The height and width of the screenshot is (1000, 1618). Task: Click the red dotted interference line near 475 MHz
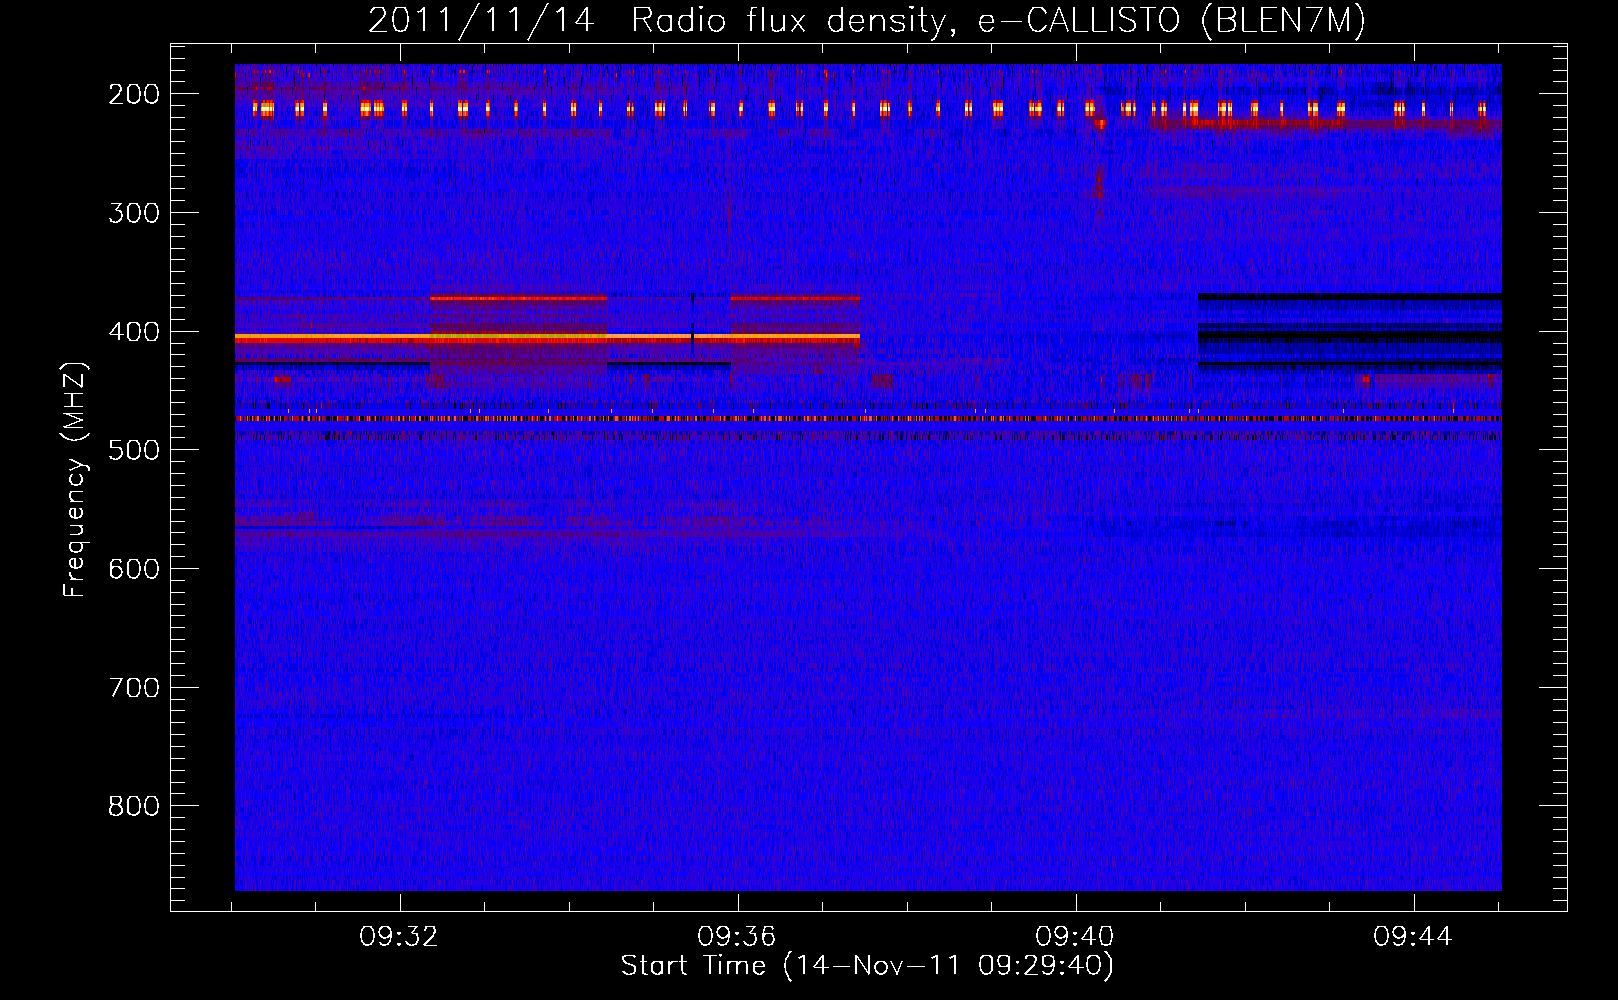pos(868,418)
